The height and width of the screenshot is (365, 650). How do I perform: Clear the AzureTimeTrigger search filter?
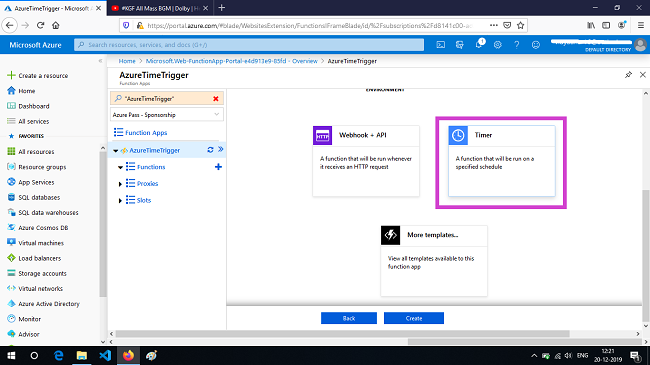(216, 99)
